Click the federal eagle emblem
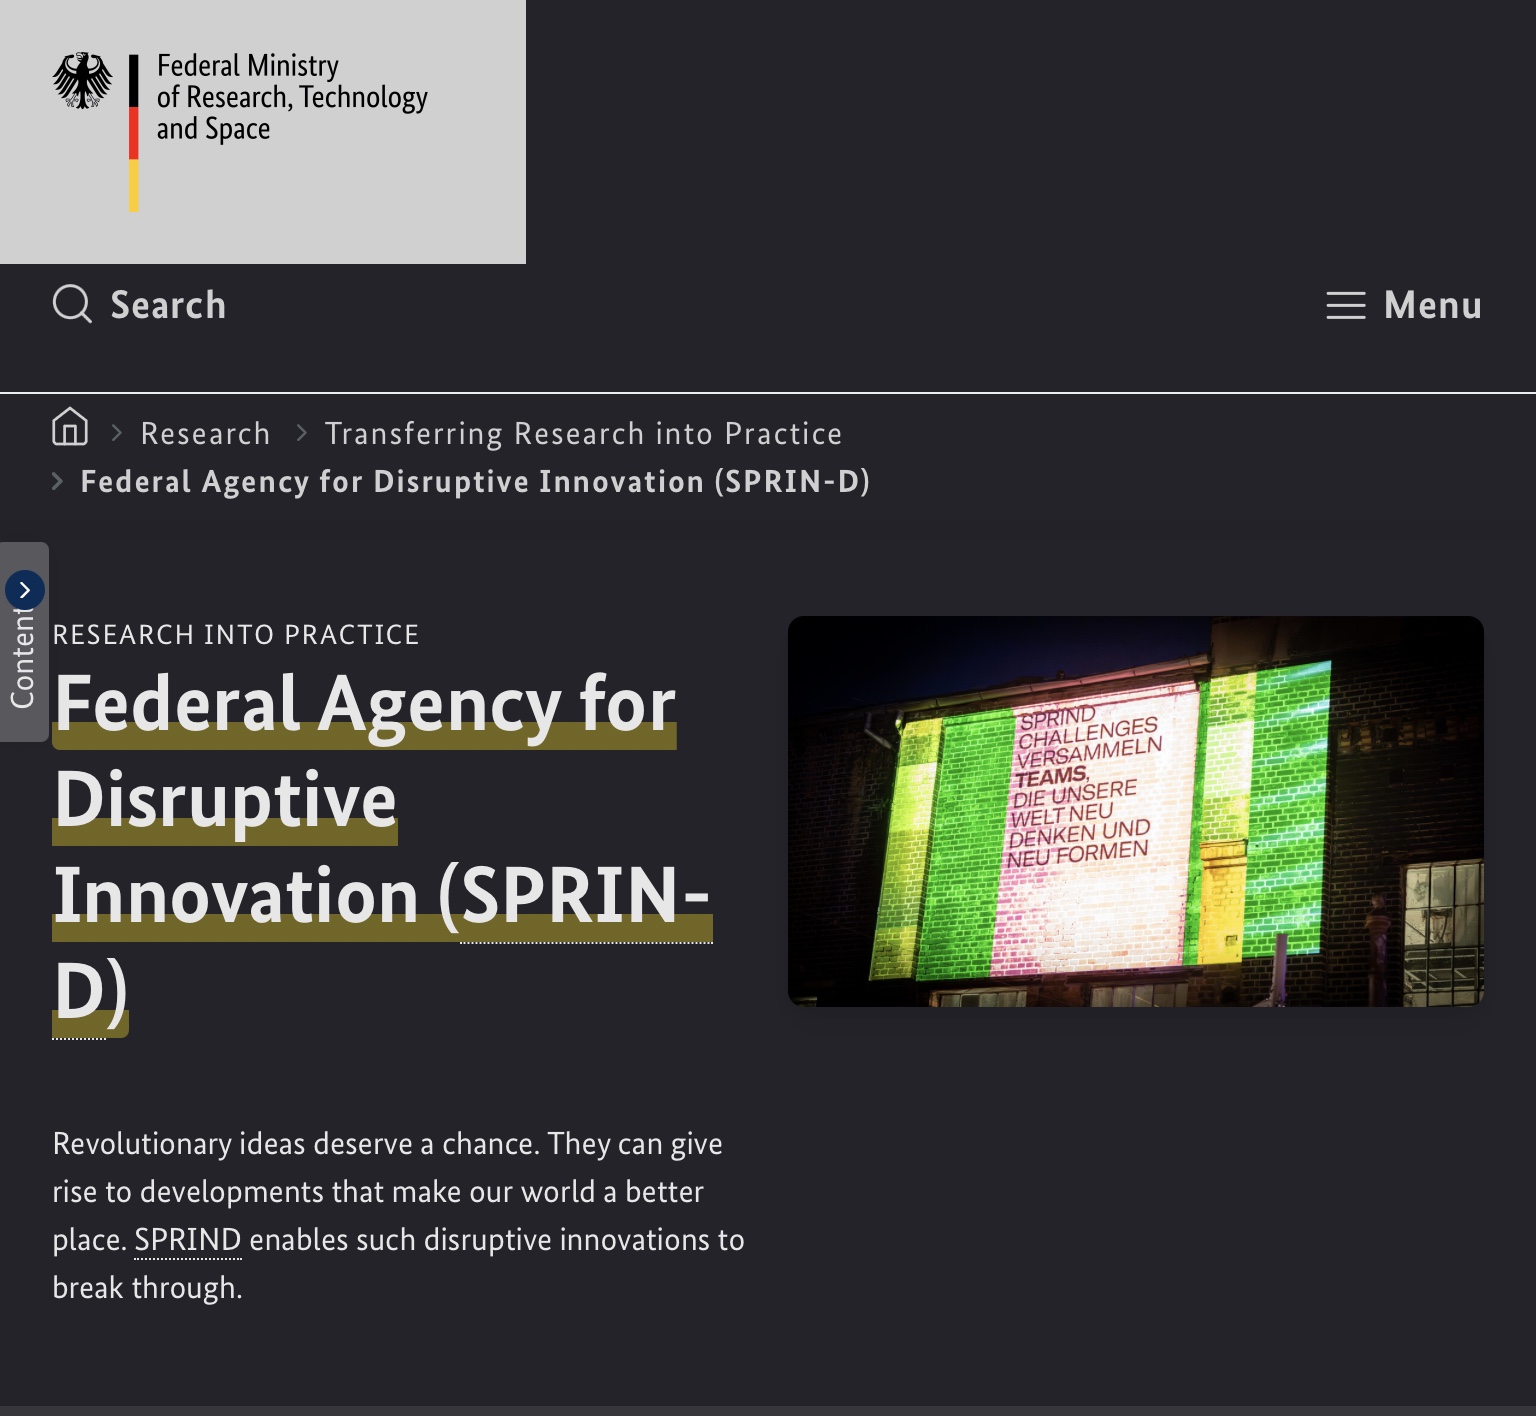Viewport: 1536px width, 1416px height. 83,81
